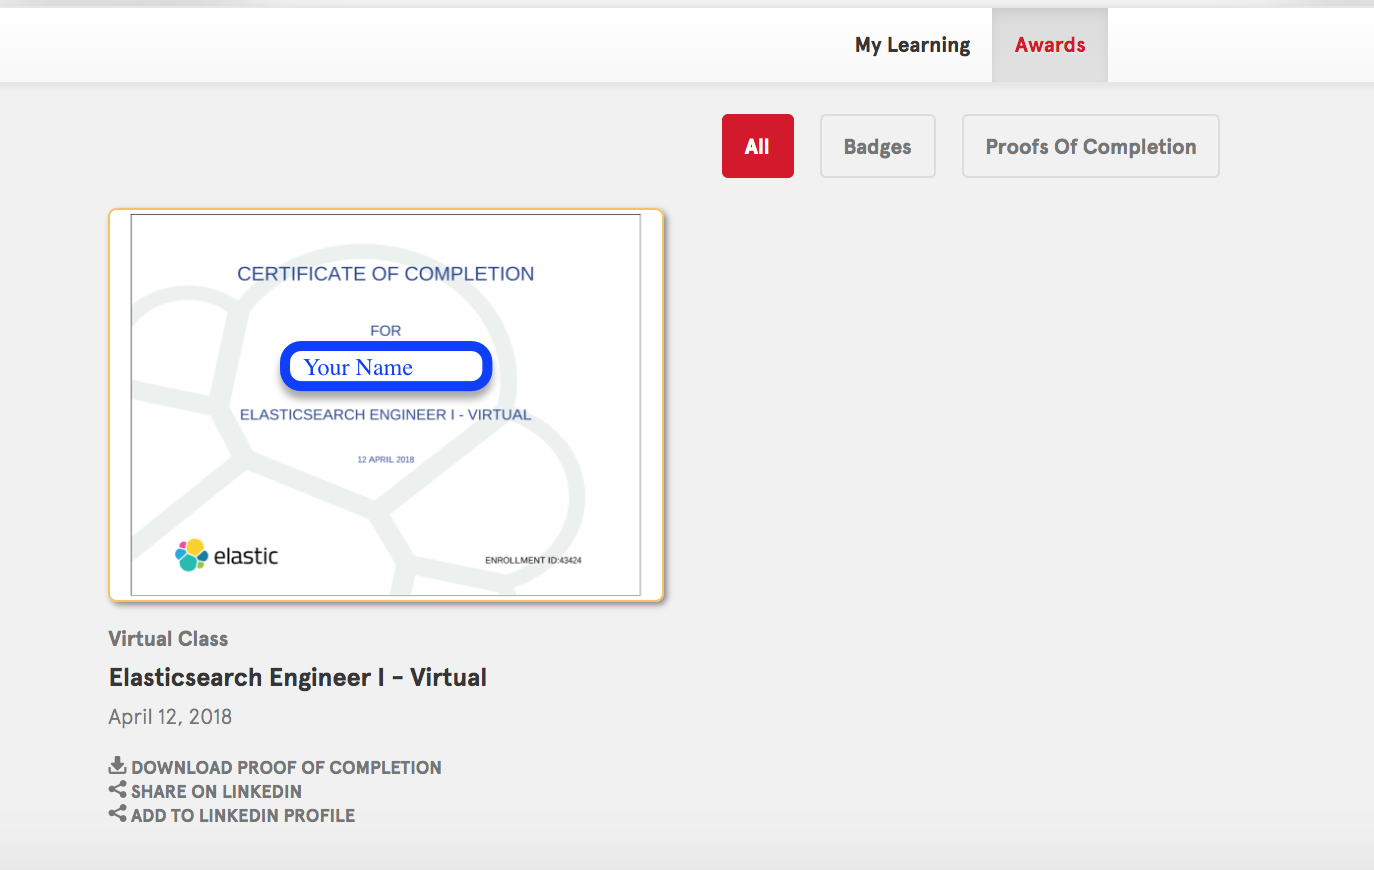Filter awards by Badges
This screenshot has height=870, width=1374.
click(x=878, y=146)
